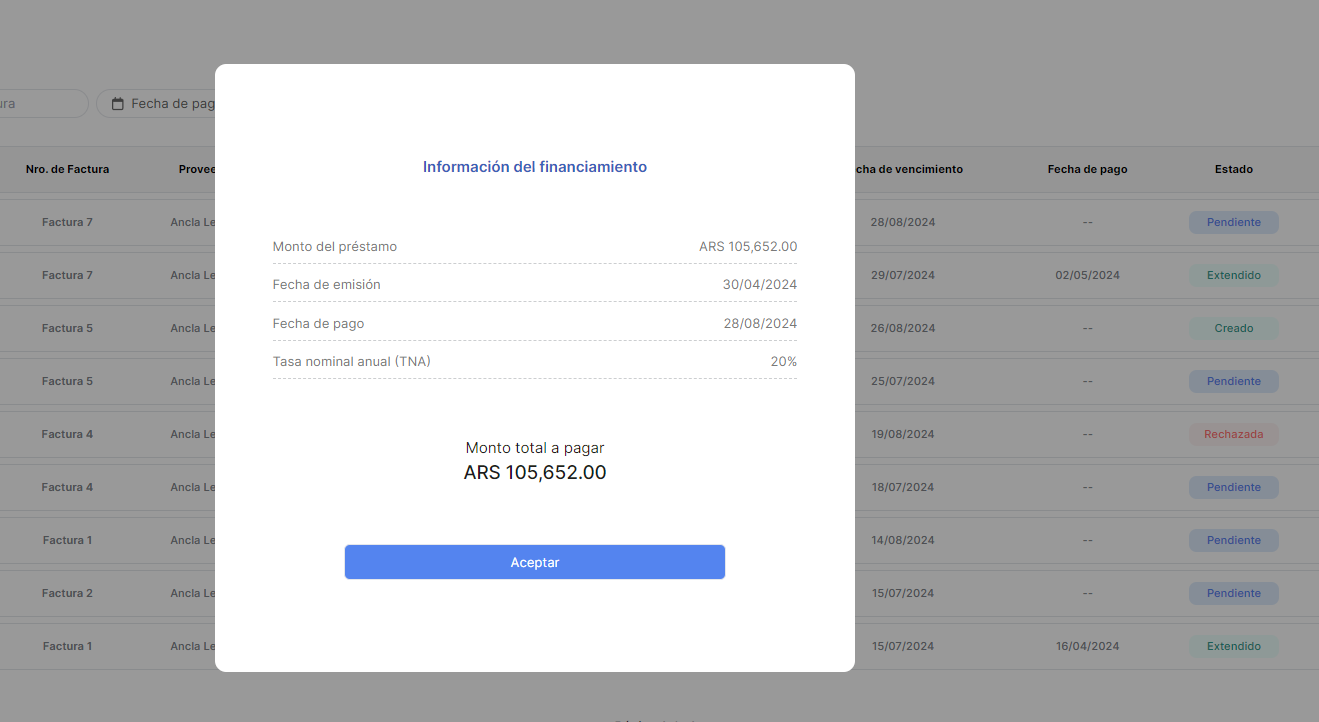Click the Aceptar button
The image size is (1319, 722).
click(x=534, y=562)
